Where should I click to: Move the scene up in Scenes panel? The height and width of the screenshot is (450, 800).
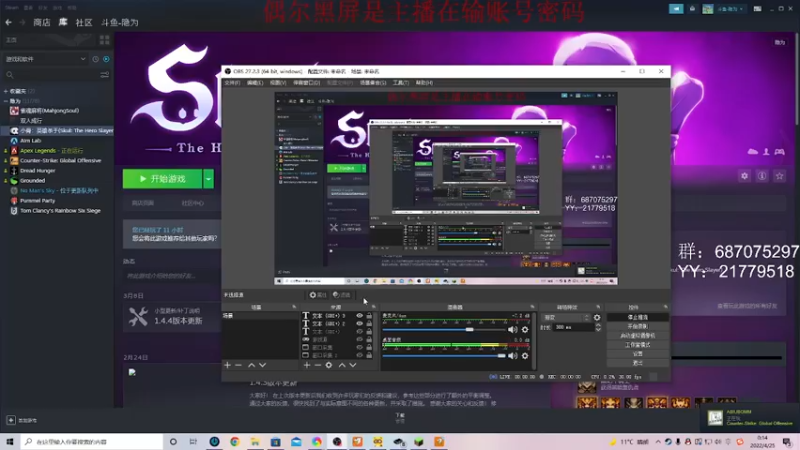[252, 365]
